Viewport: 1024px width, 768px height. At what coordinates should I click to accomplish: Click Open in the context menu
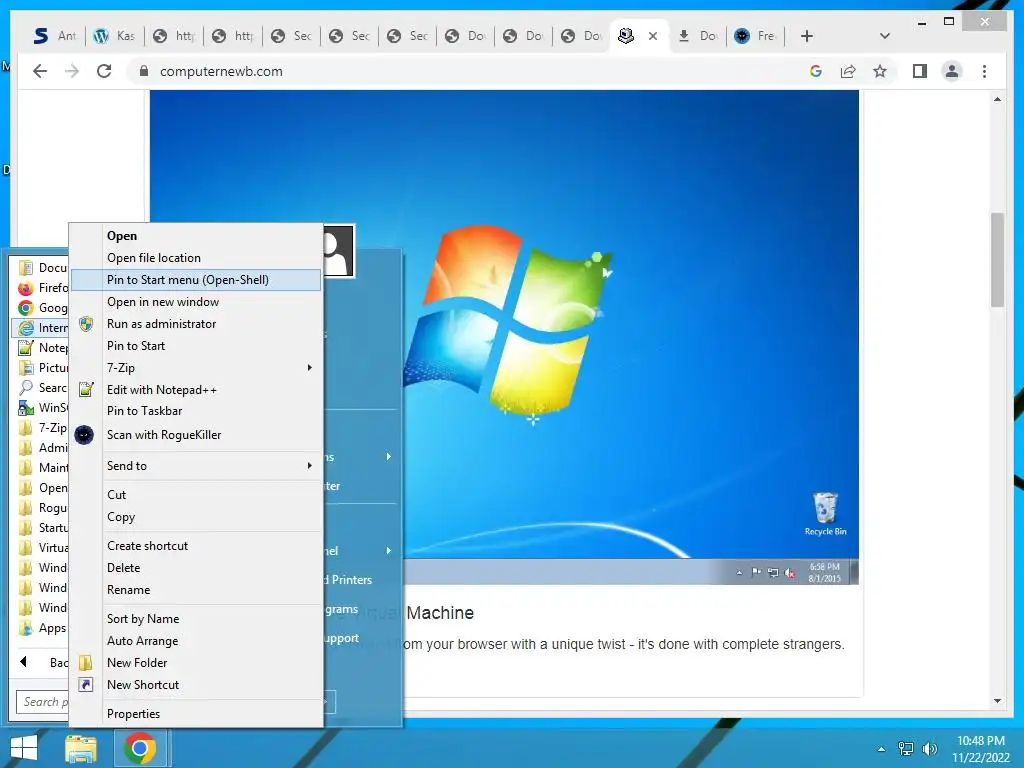point(196,236)
